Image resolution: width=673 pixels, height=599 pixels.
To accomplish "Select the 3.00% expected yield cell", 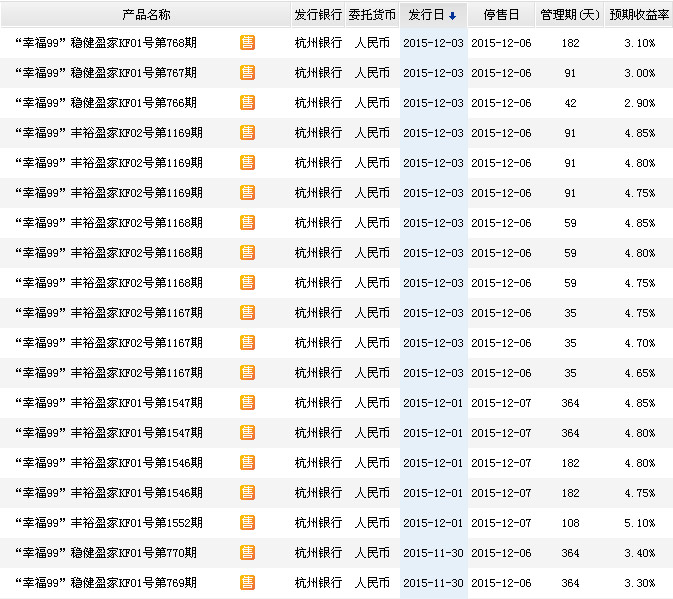I will pyautogui.click(x=640, y=73).
